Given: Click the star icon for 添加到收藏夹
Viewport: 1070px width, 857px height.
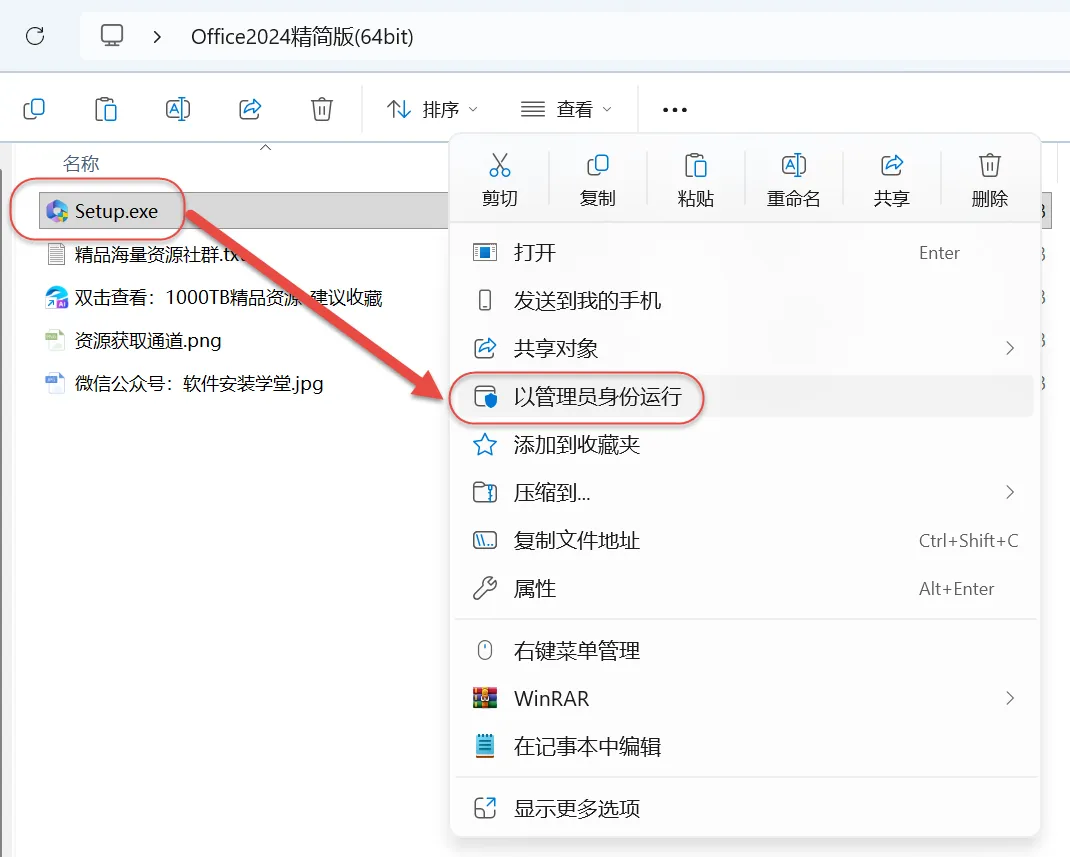Looking at the screenshot, I should click(x=485, y=445).
